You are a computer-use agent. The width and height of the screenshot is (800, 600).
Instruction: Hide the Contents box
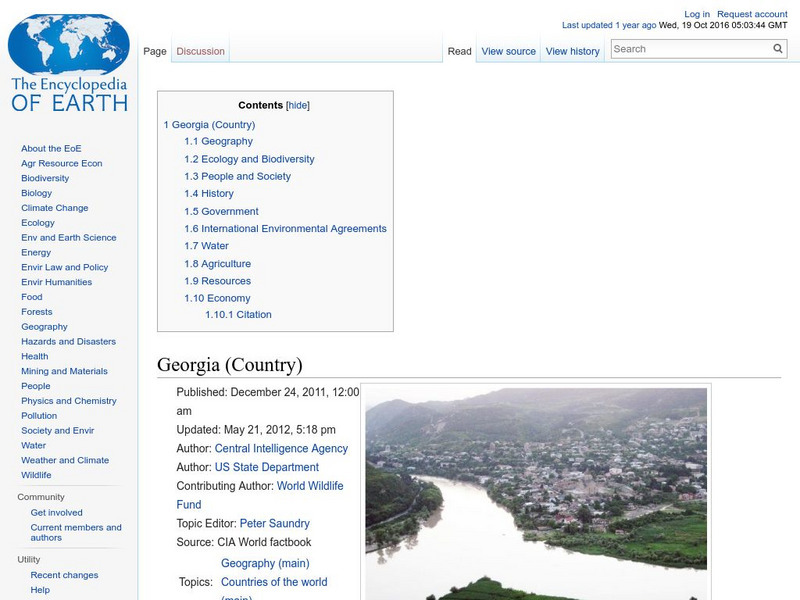pyautogui.click(x=296, y=104)
